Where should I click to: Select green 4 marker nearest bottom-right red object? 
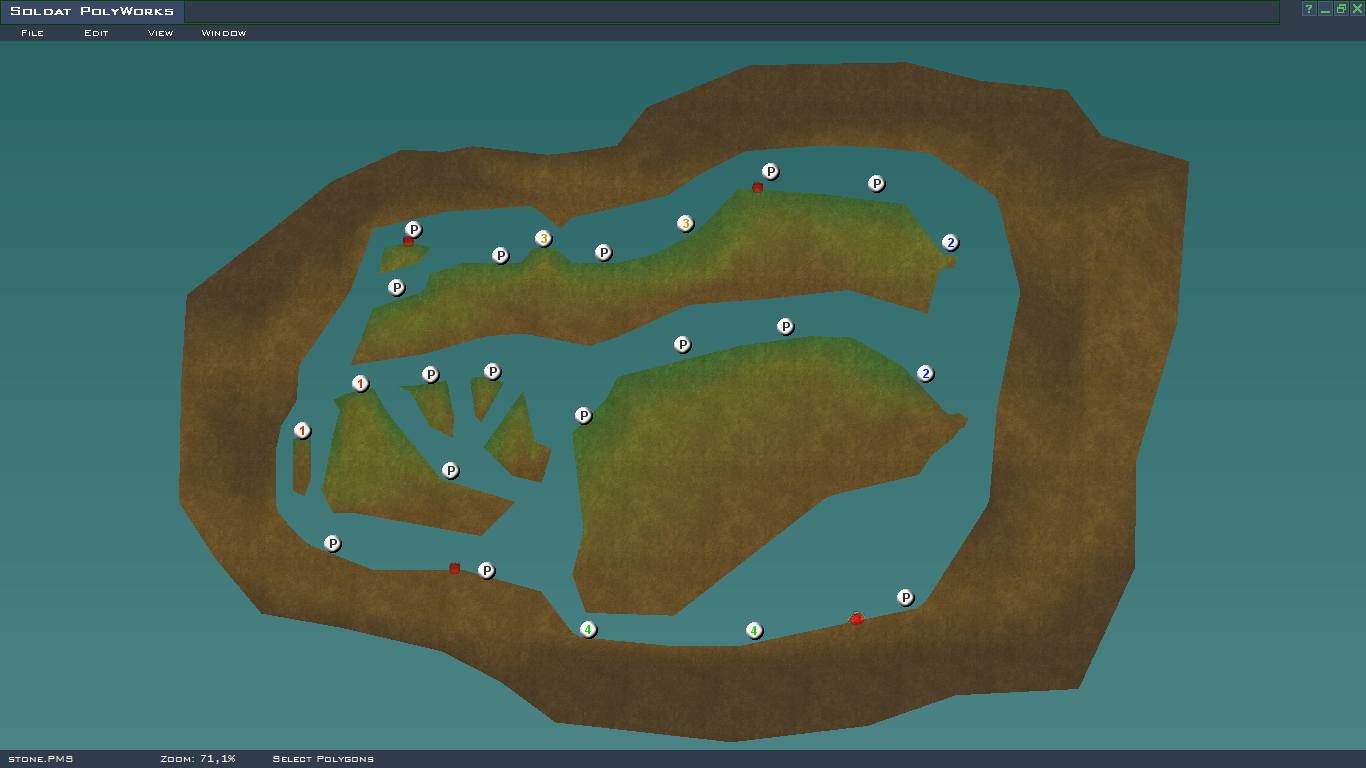click(x=754, y=631)
